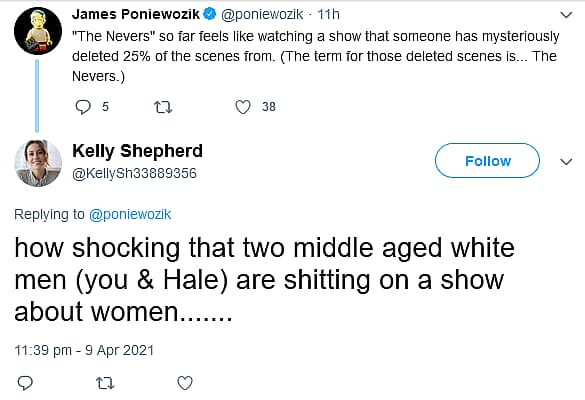Open the 11:39 pm - 9 Apr 2021 timestamp
The width and height of the screenshot is (585, 400).
pos(84,350)
